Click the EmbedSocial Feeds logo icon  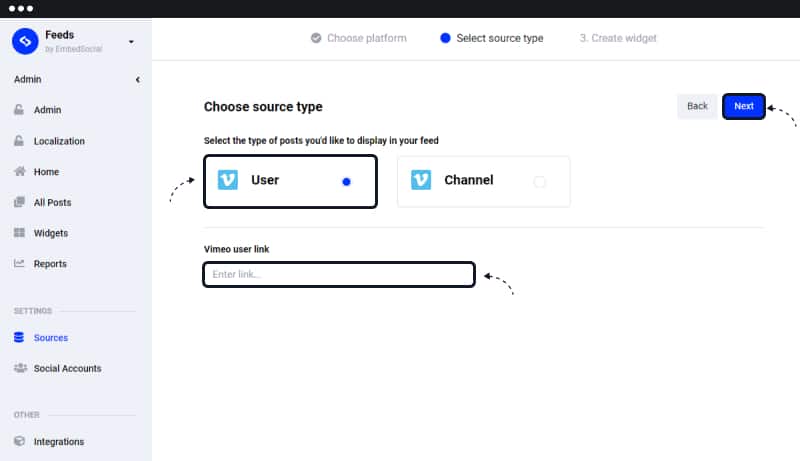click(25, 41)
